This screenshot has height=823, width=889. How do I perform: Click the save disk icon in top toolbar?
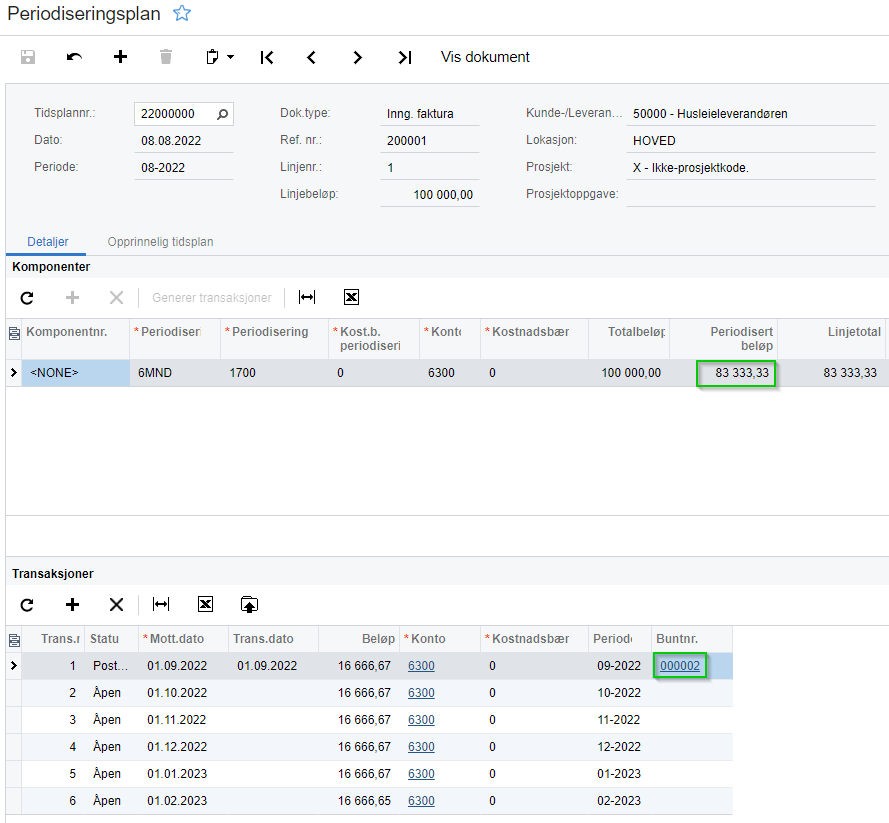(28, 57)
